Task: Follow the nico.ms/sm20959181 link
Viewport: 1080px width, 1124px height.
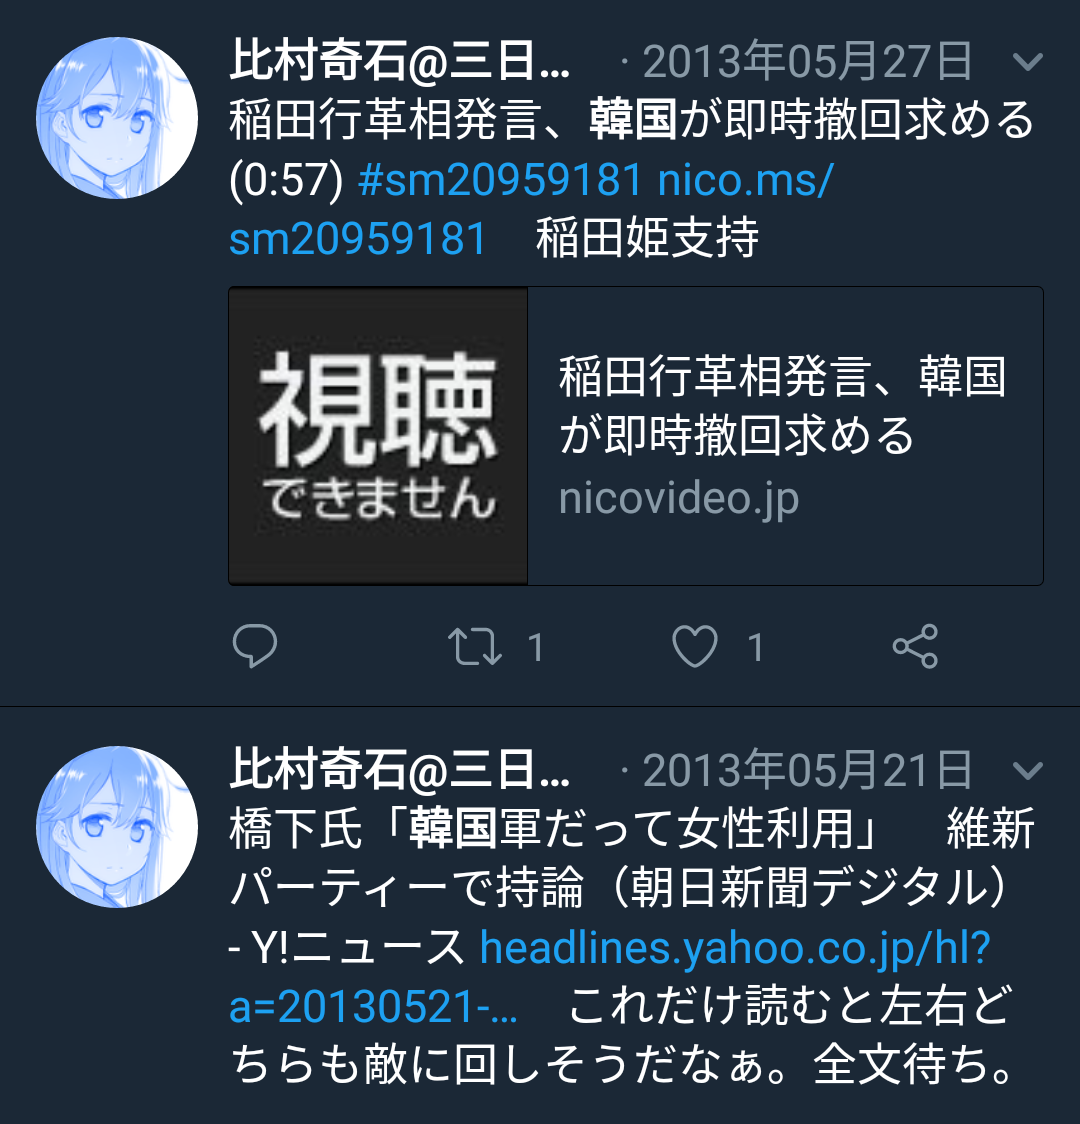Action: 531,209
